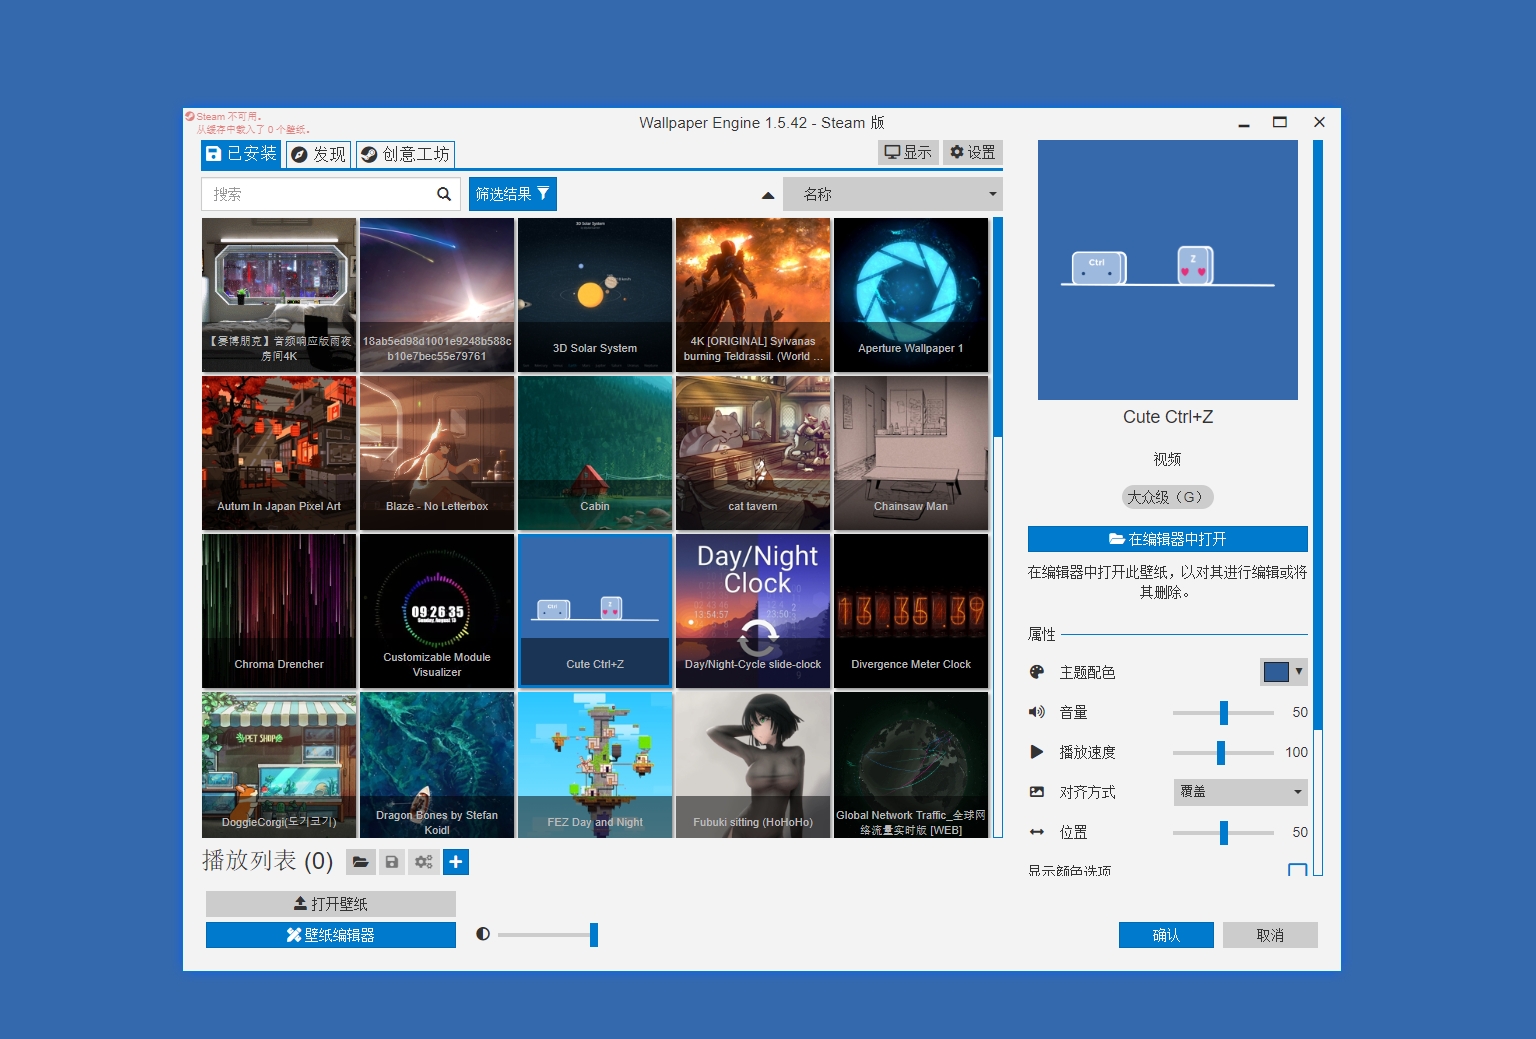1536x1039 pixels.
Task: Switch to the 创意工坊 tab
Action: 404,154
